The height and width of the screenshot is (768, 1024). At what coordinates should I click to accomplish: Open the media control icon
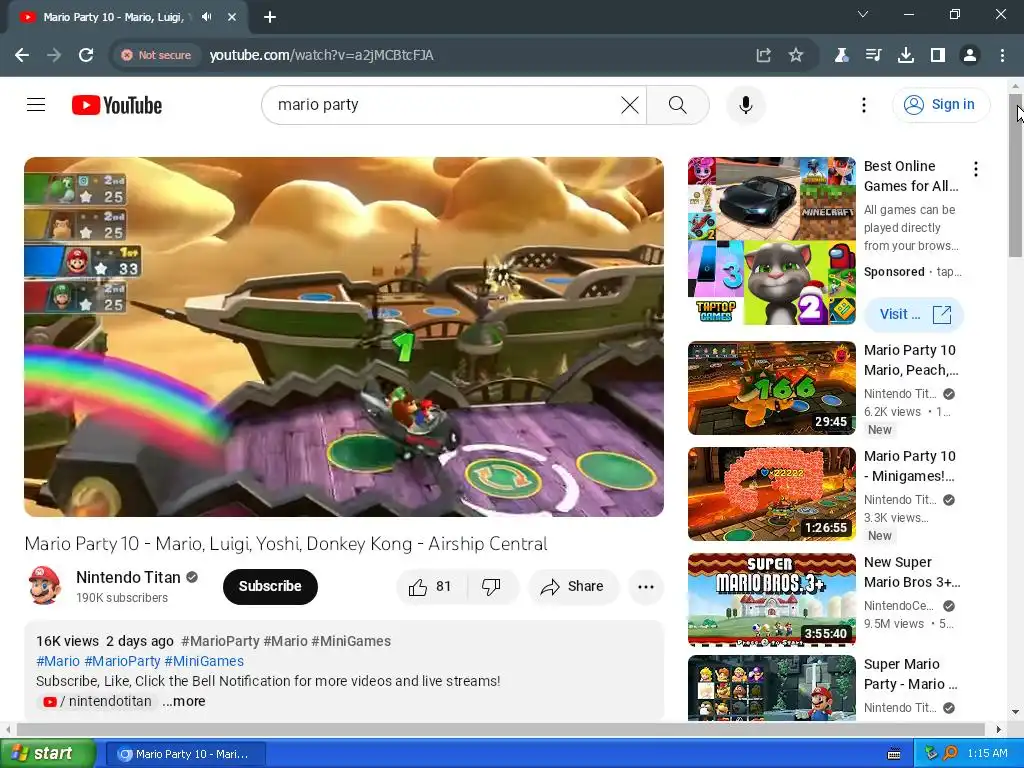coord(873,55)
